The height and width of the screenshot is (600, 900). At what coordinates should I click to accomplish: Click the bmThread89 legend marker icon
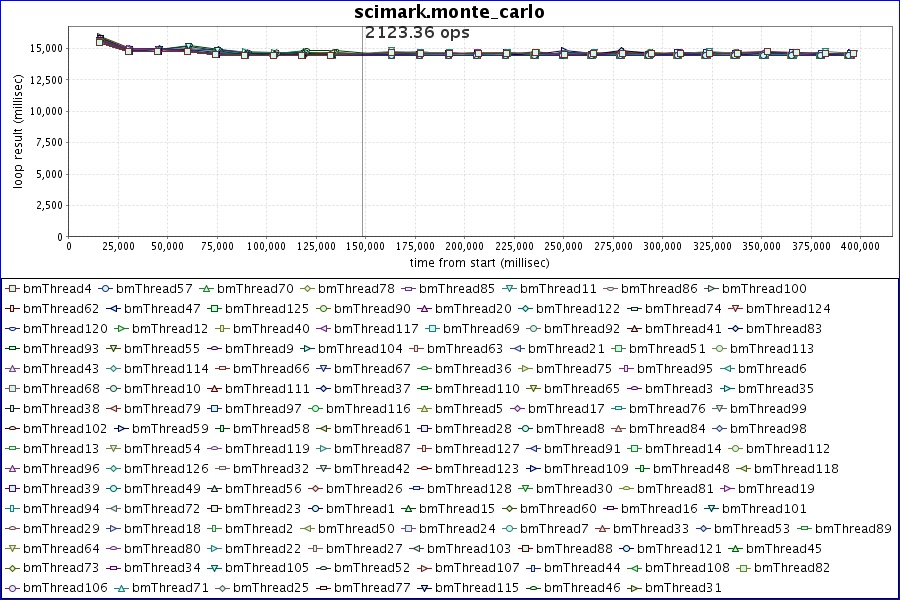click(x=804, y=529)
